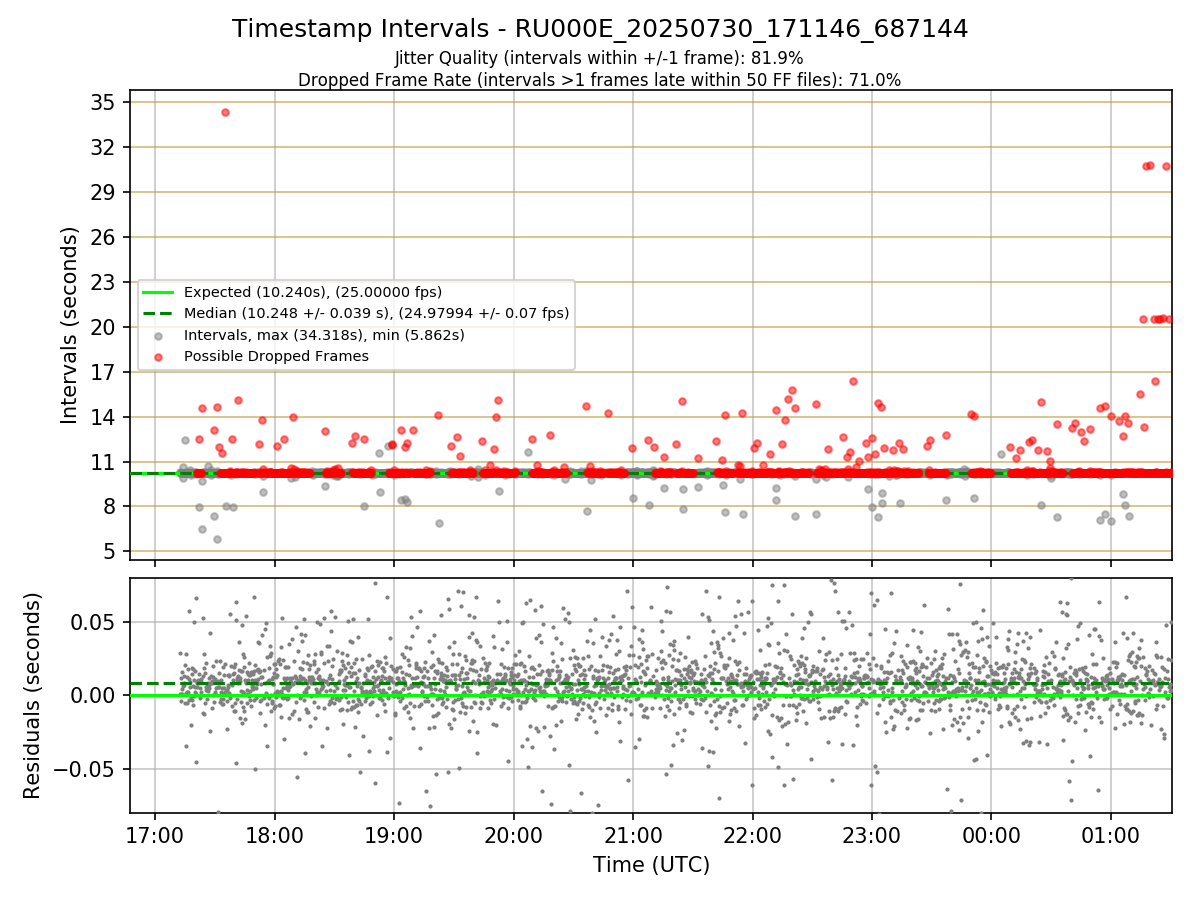Click the "Residuals (seconds)" y-axis label
Screen dimensions: 1200x900
pos(32,695)
